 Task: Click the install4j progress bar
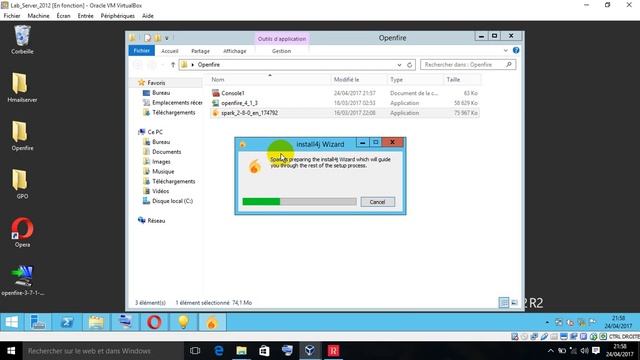299,202
